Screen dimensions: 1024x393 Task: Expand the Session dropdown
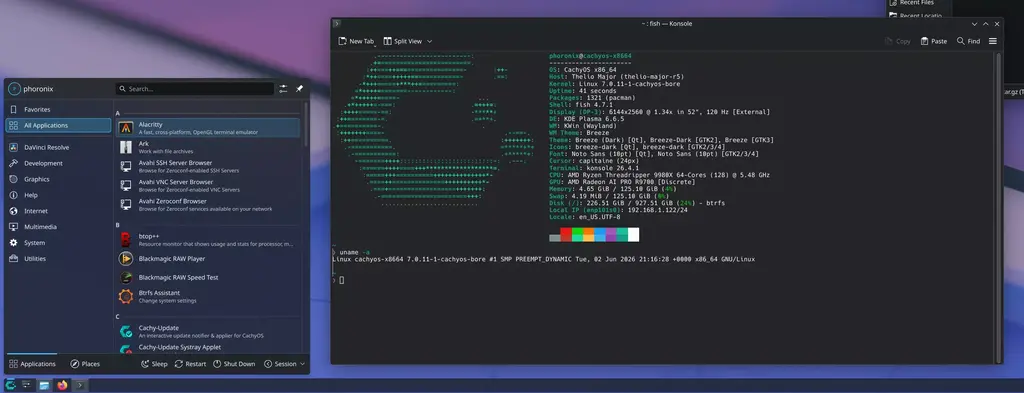284,364
